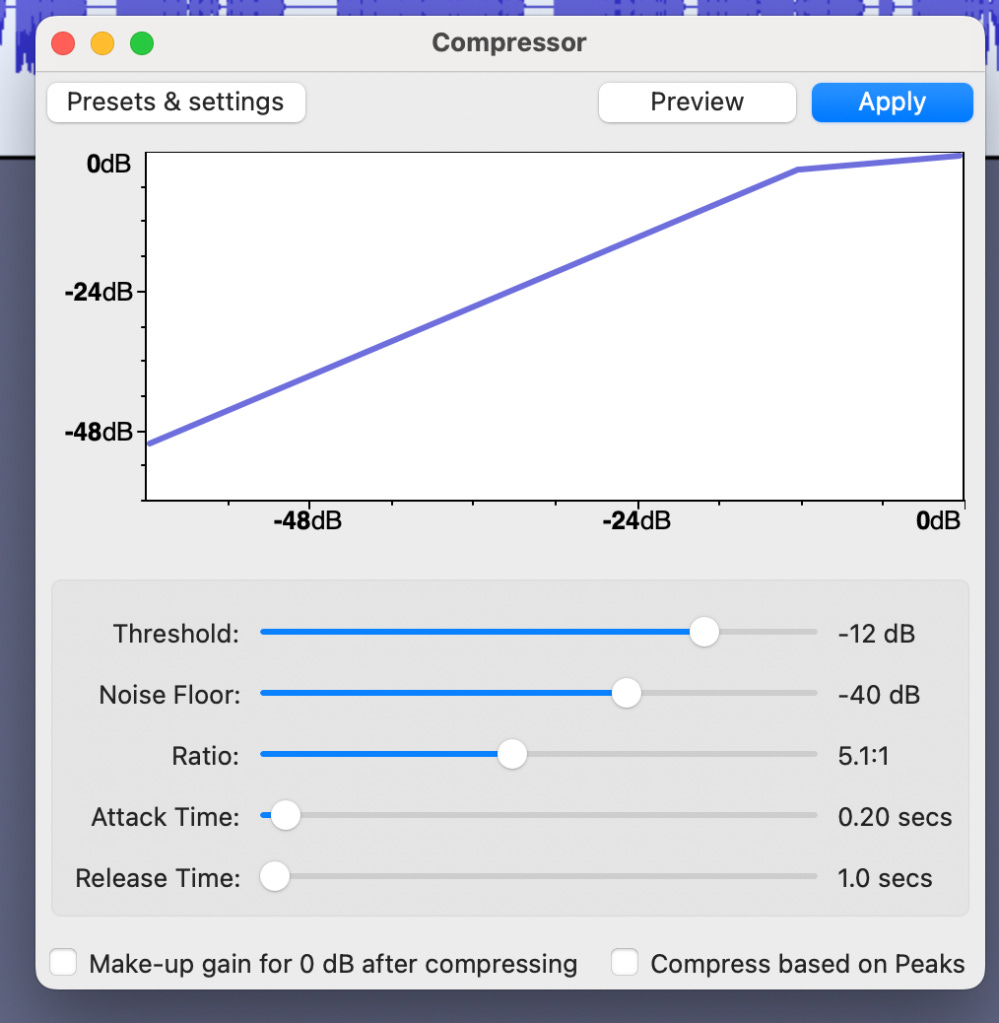Click the 5.1:1 ratio value
The height and width of the screenshot is (1023, 999).
click(x=863, y=756)
